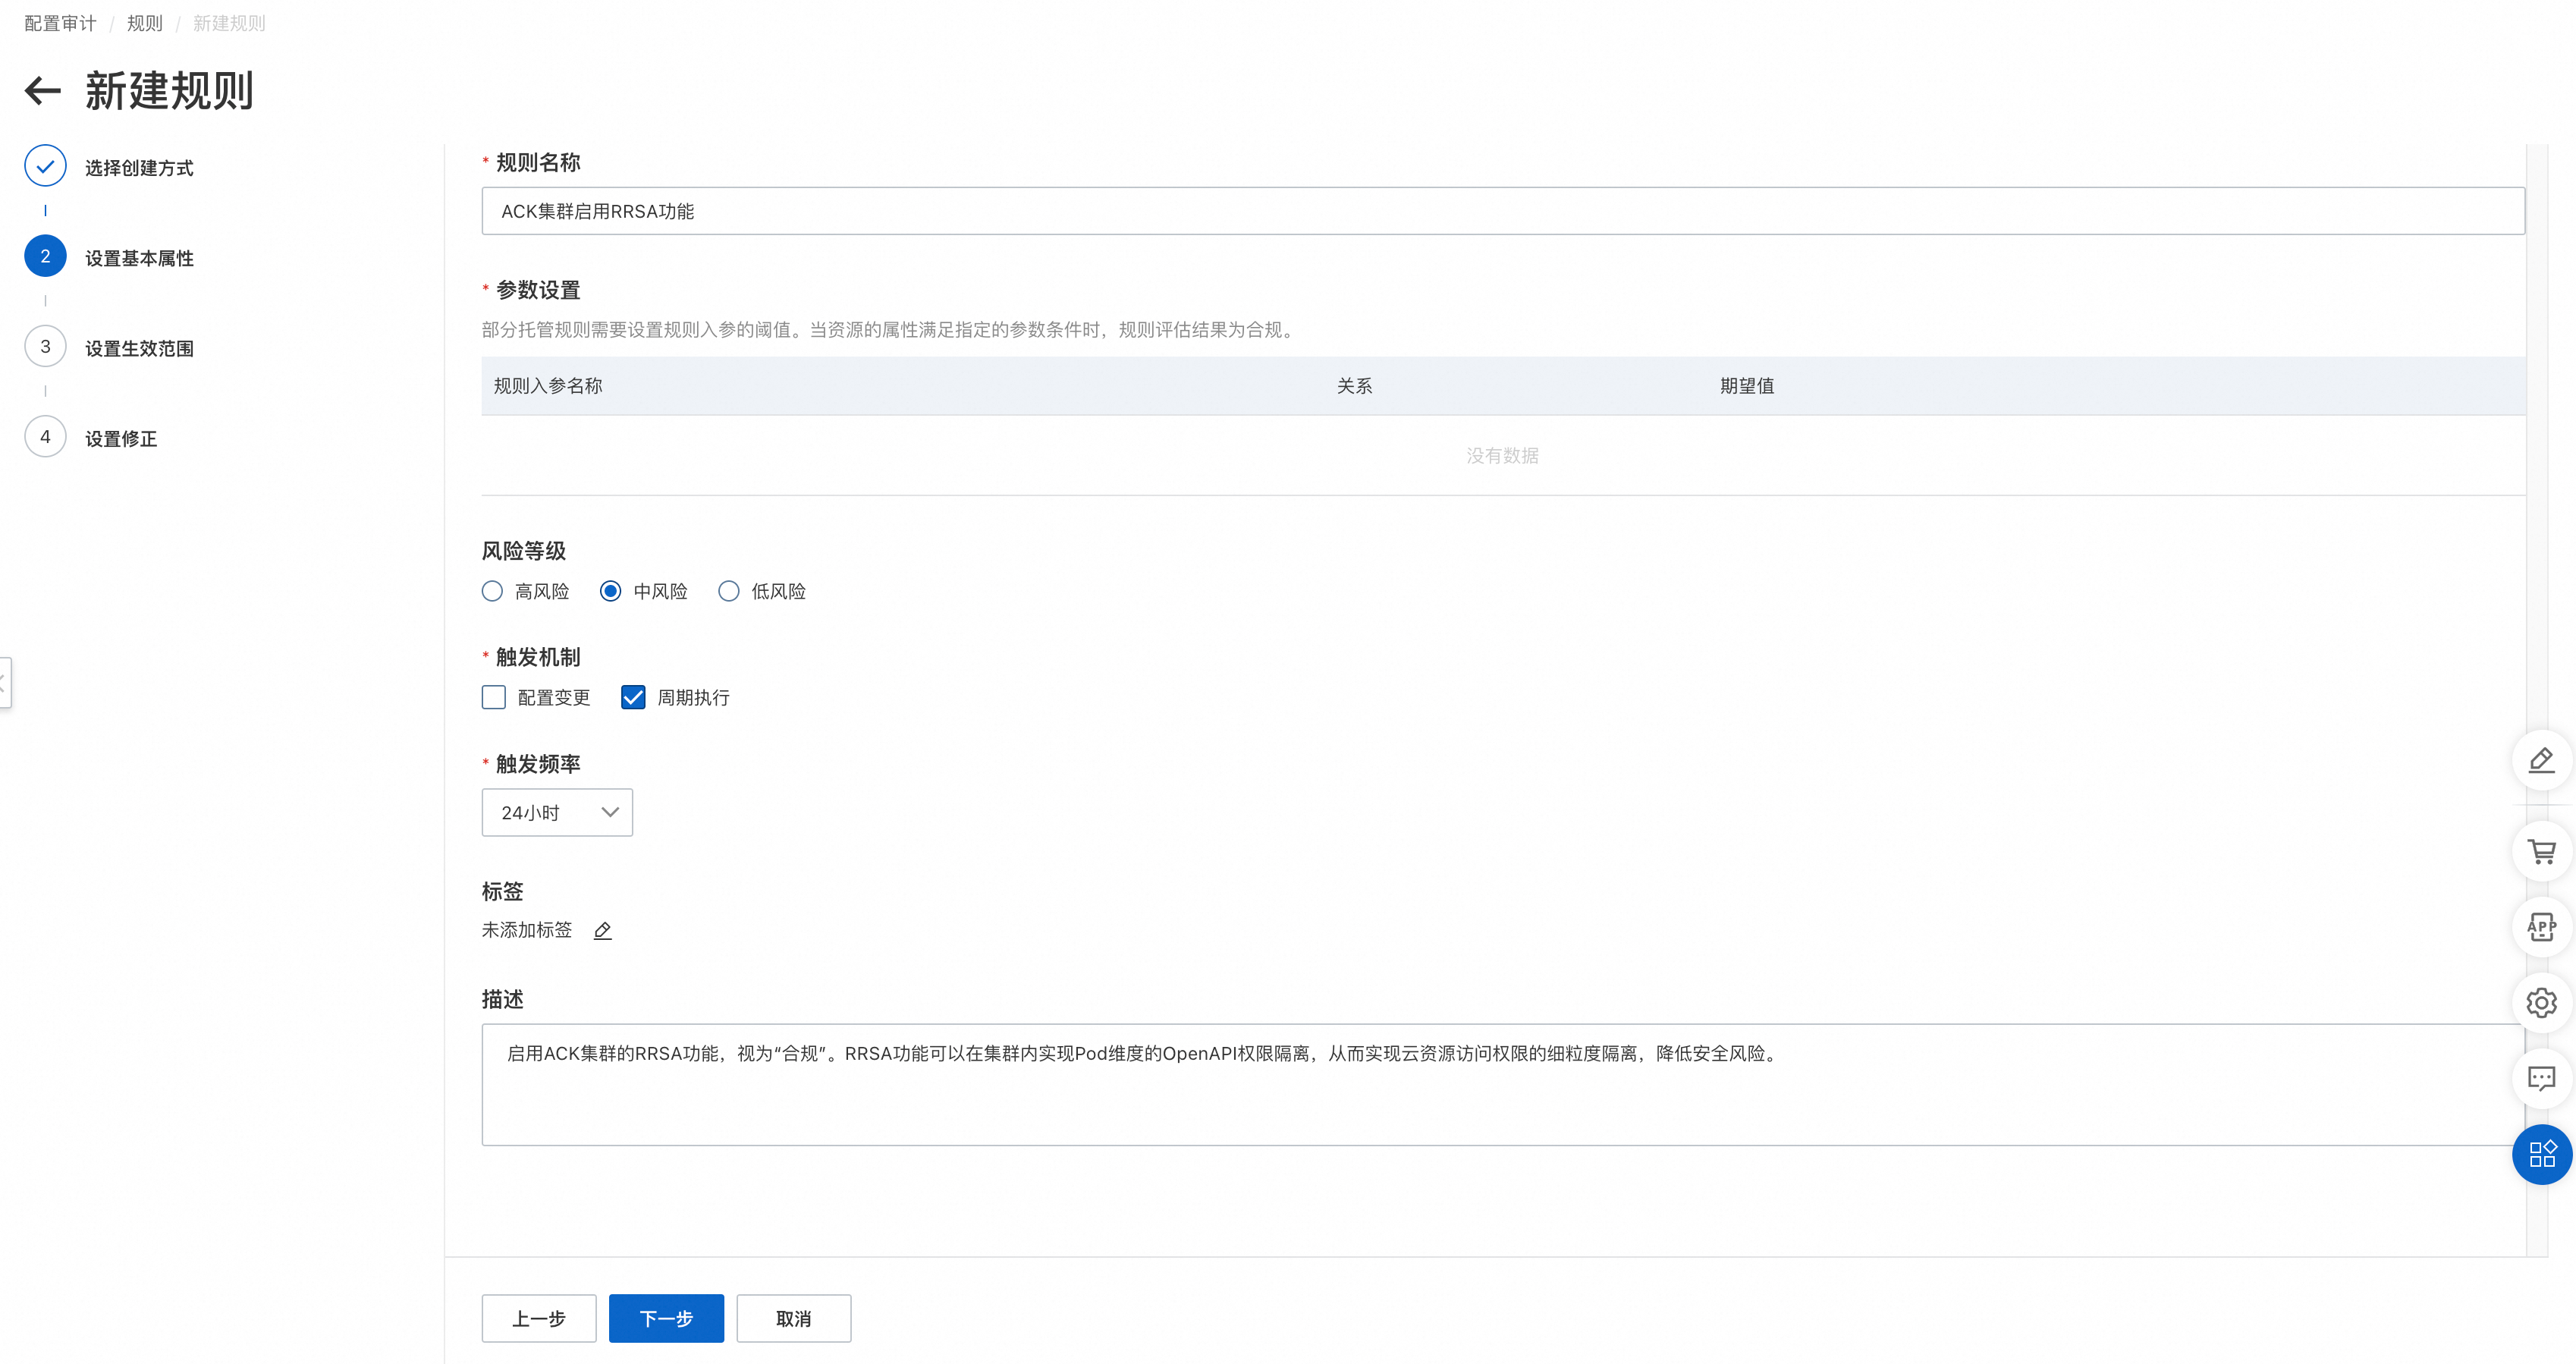
Task: Enable the 配置变更 checkbox
Action: click(494, 697)
